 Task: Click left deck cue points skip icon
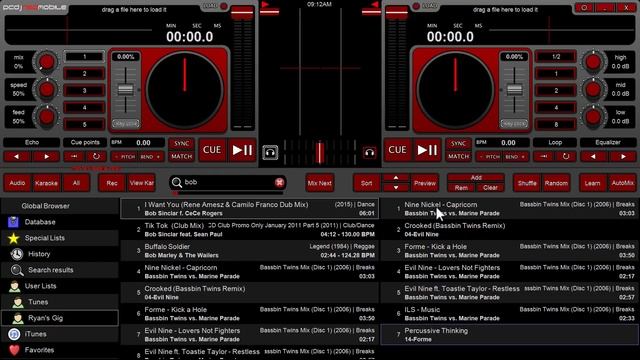[74, 156]
